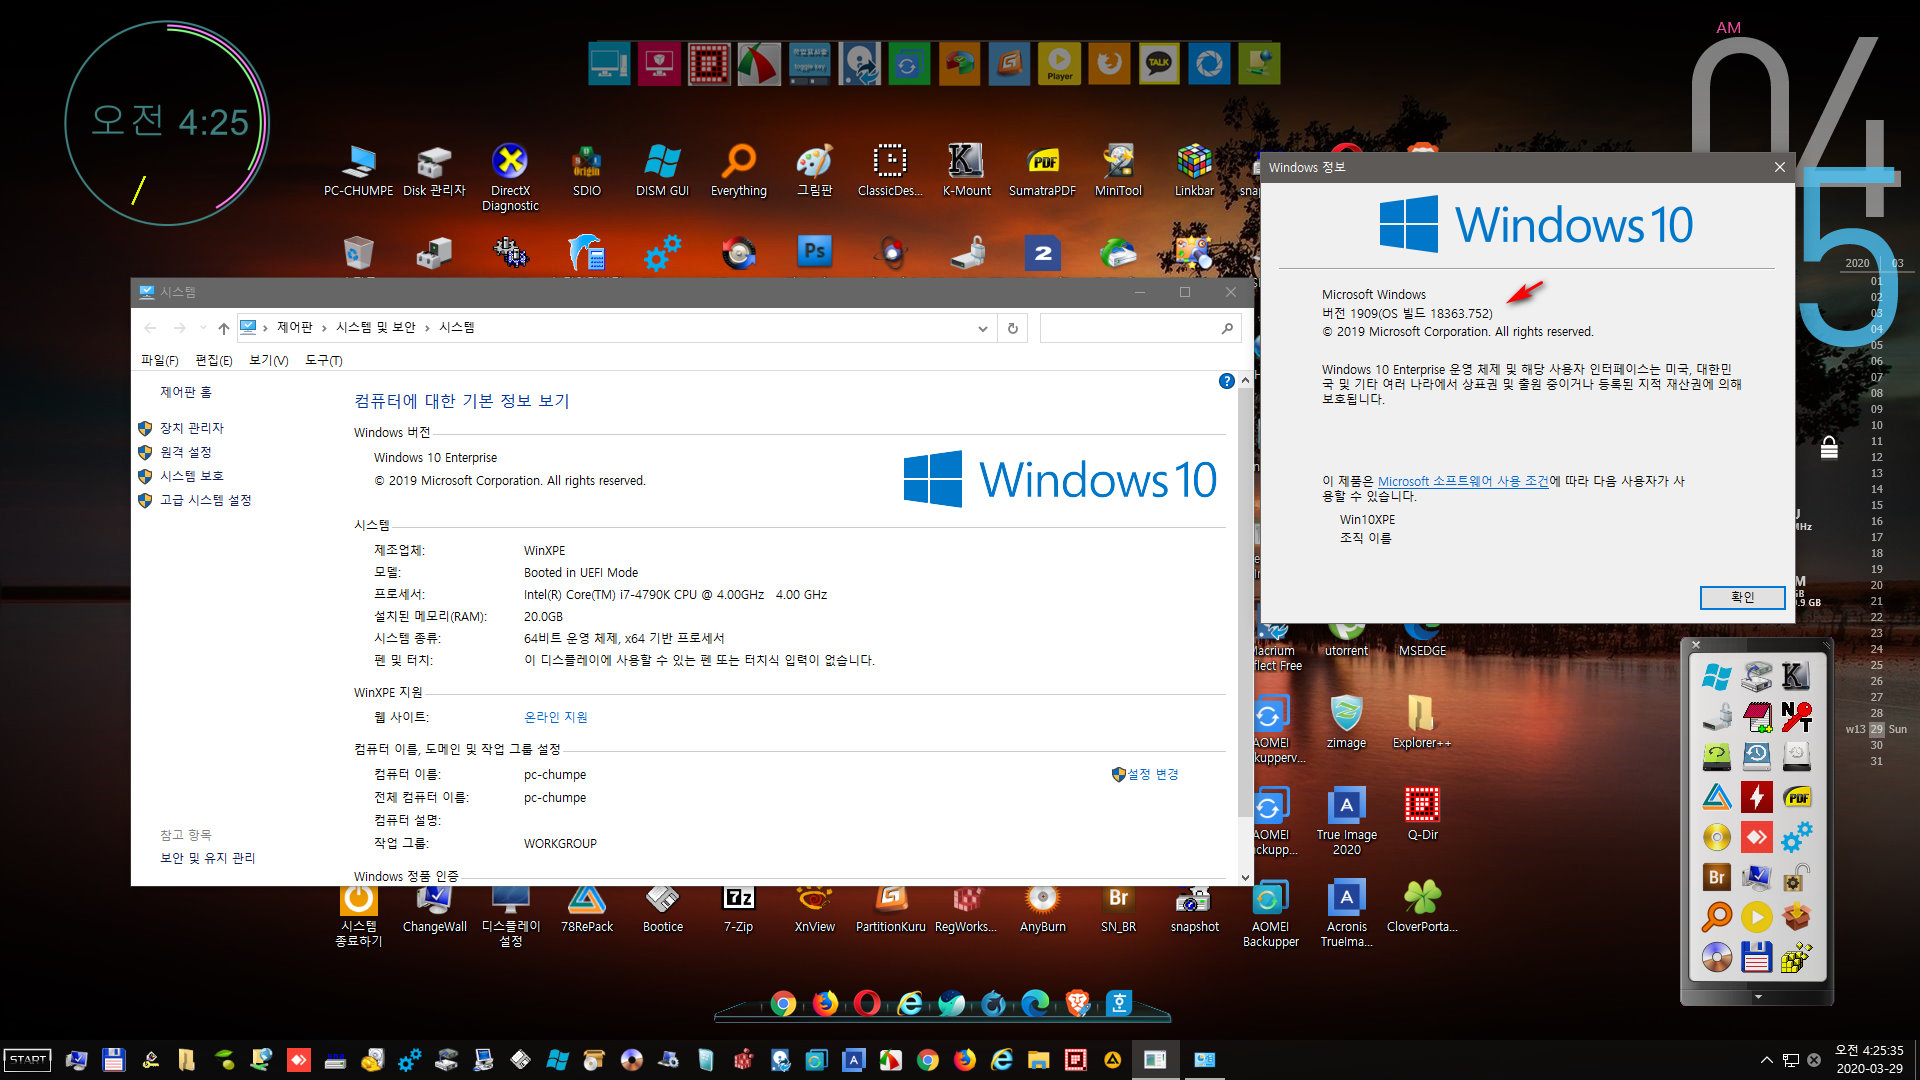Expand recent locations dropdown arrow

tap(203, 328)
